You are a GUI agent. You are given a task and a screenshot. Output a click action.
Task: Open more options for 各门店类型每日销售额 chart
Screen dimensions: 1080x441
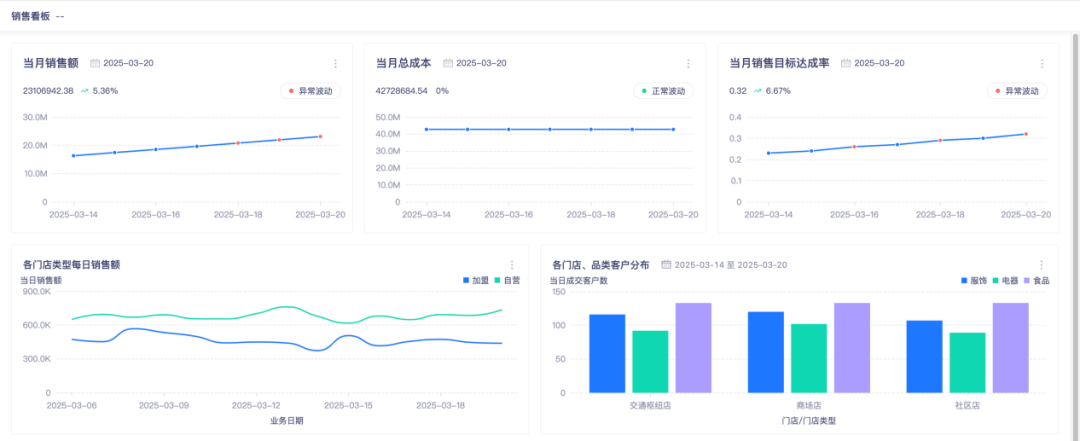(512, 265)
